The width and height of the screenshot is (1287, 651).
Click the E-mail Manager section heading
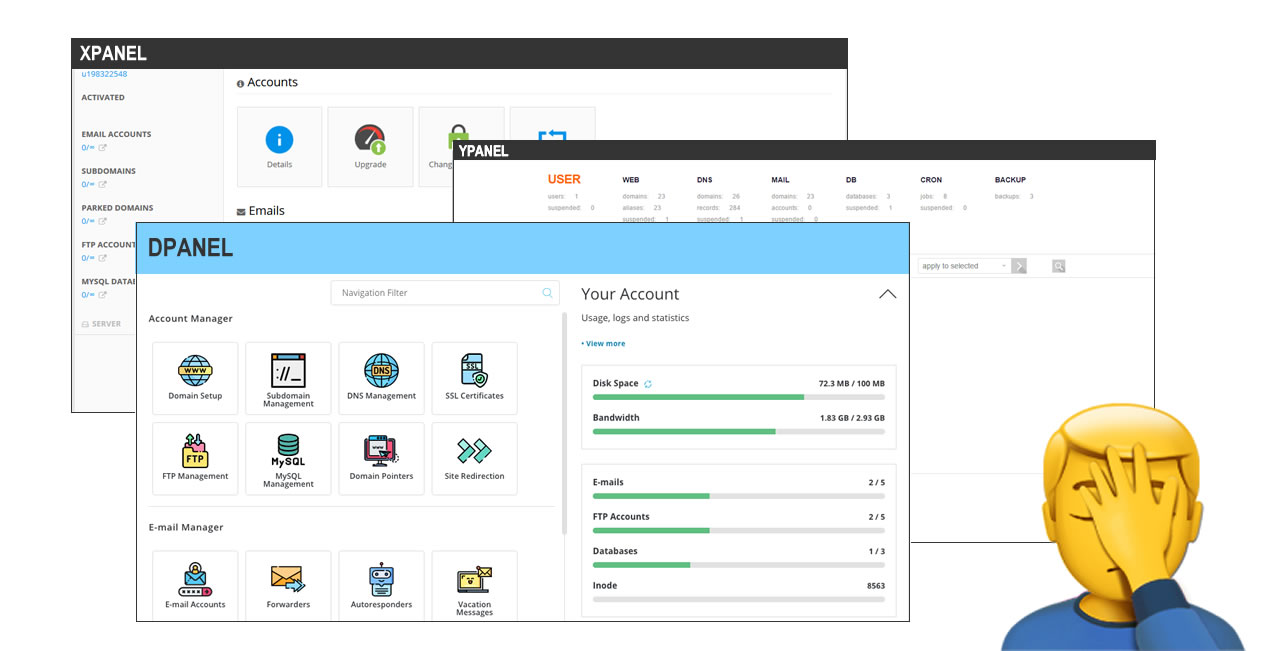click(x=186, y=527)
